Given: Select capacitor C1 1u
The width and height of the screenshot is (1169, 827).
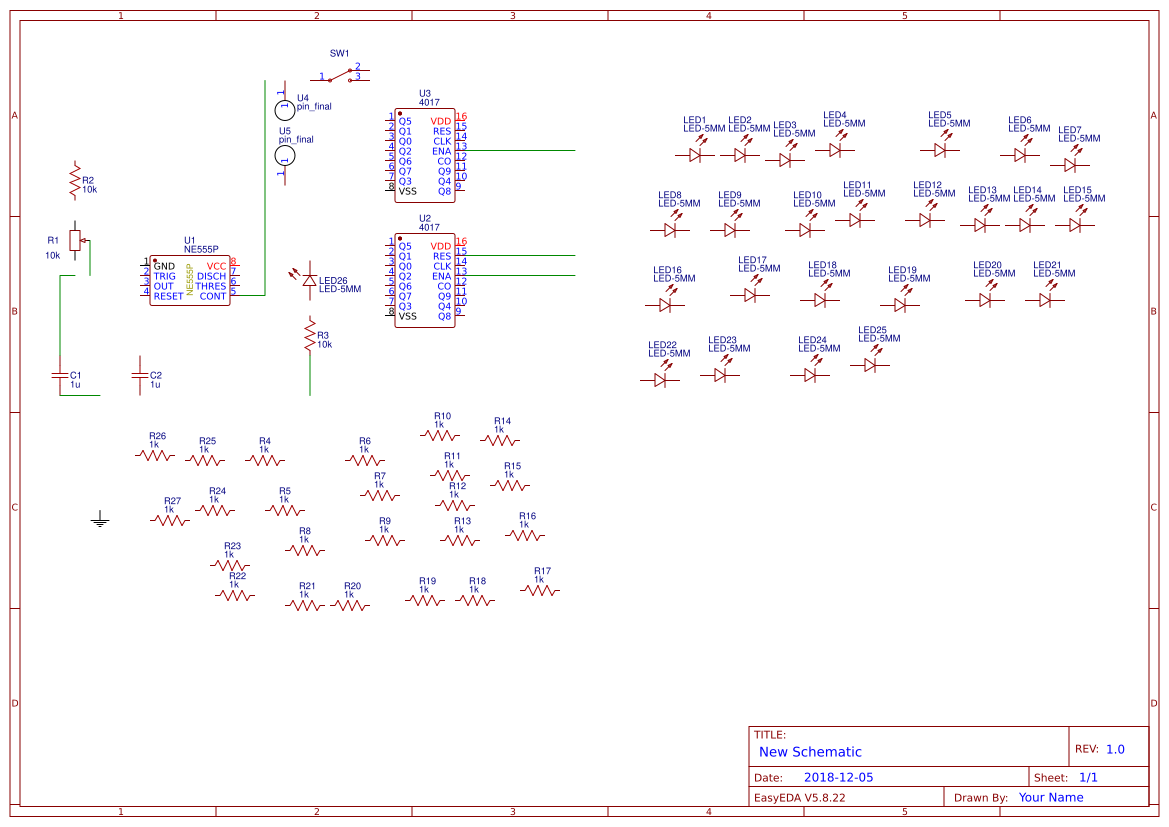Looking at the screenshot, I should 60,375.
